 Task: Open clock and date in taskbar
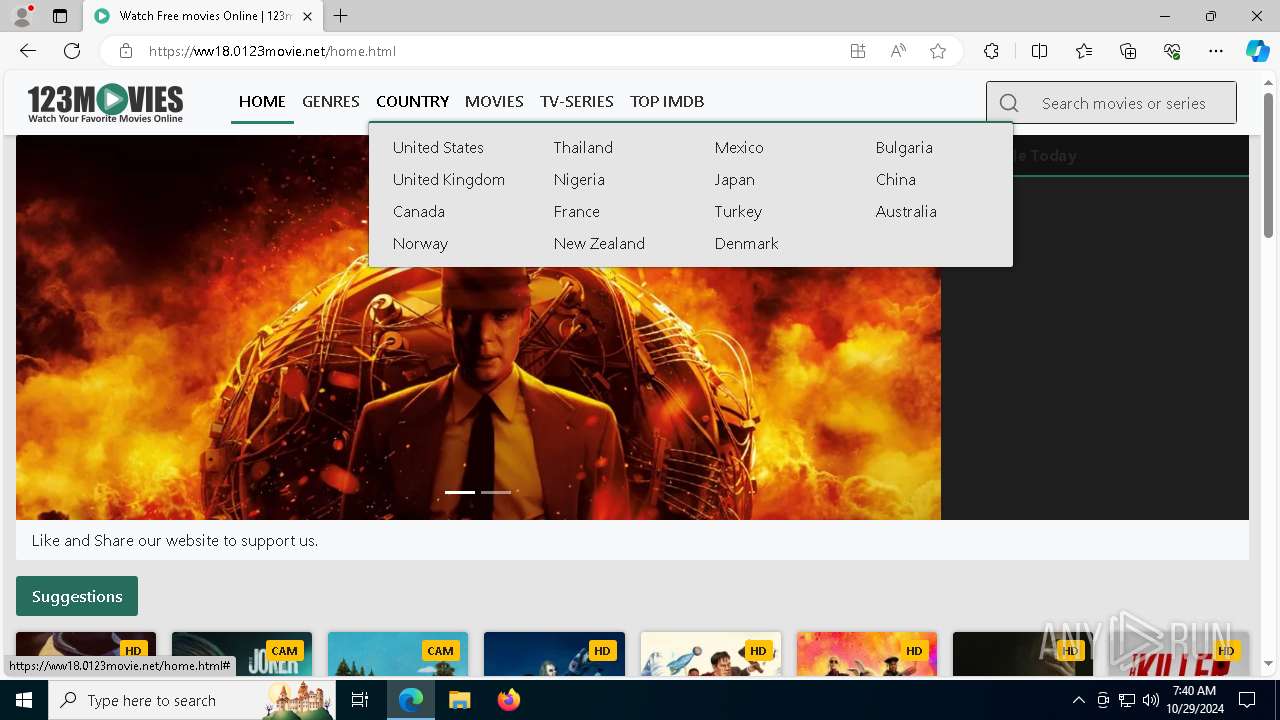coord(1194,700)
